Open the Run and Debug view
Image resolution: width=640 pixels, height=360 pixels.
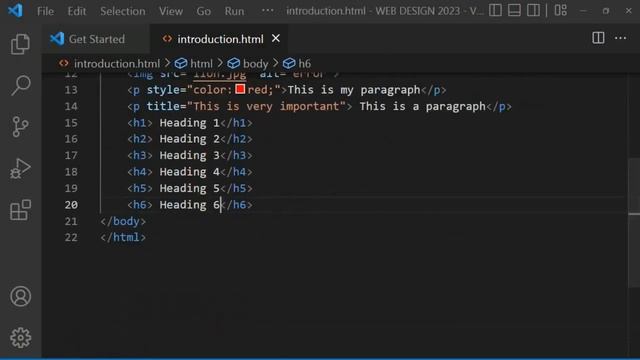20,169
